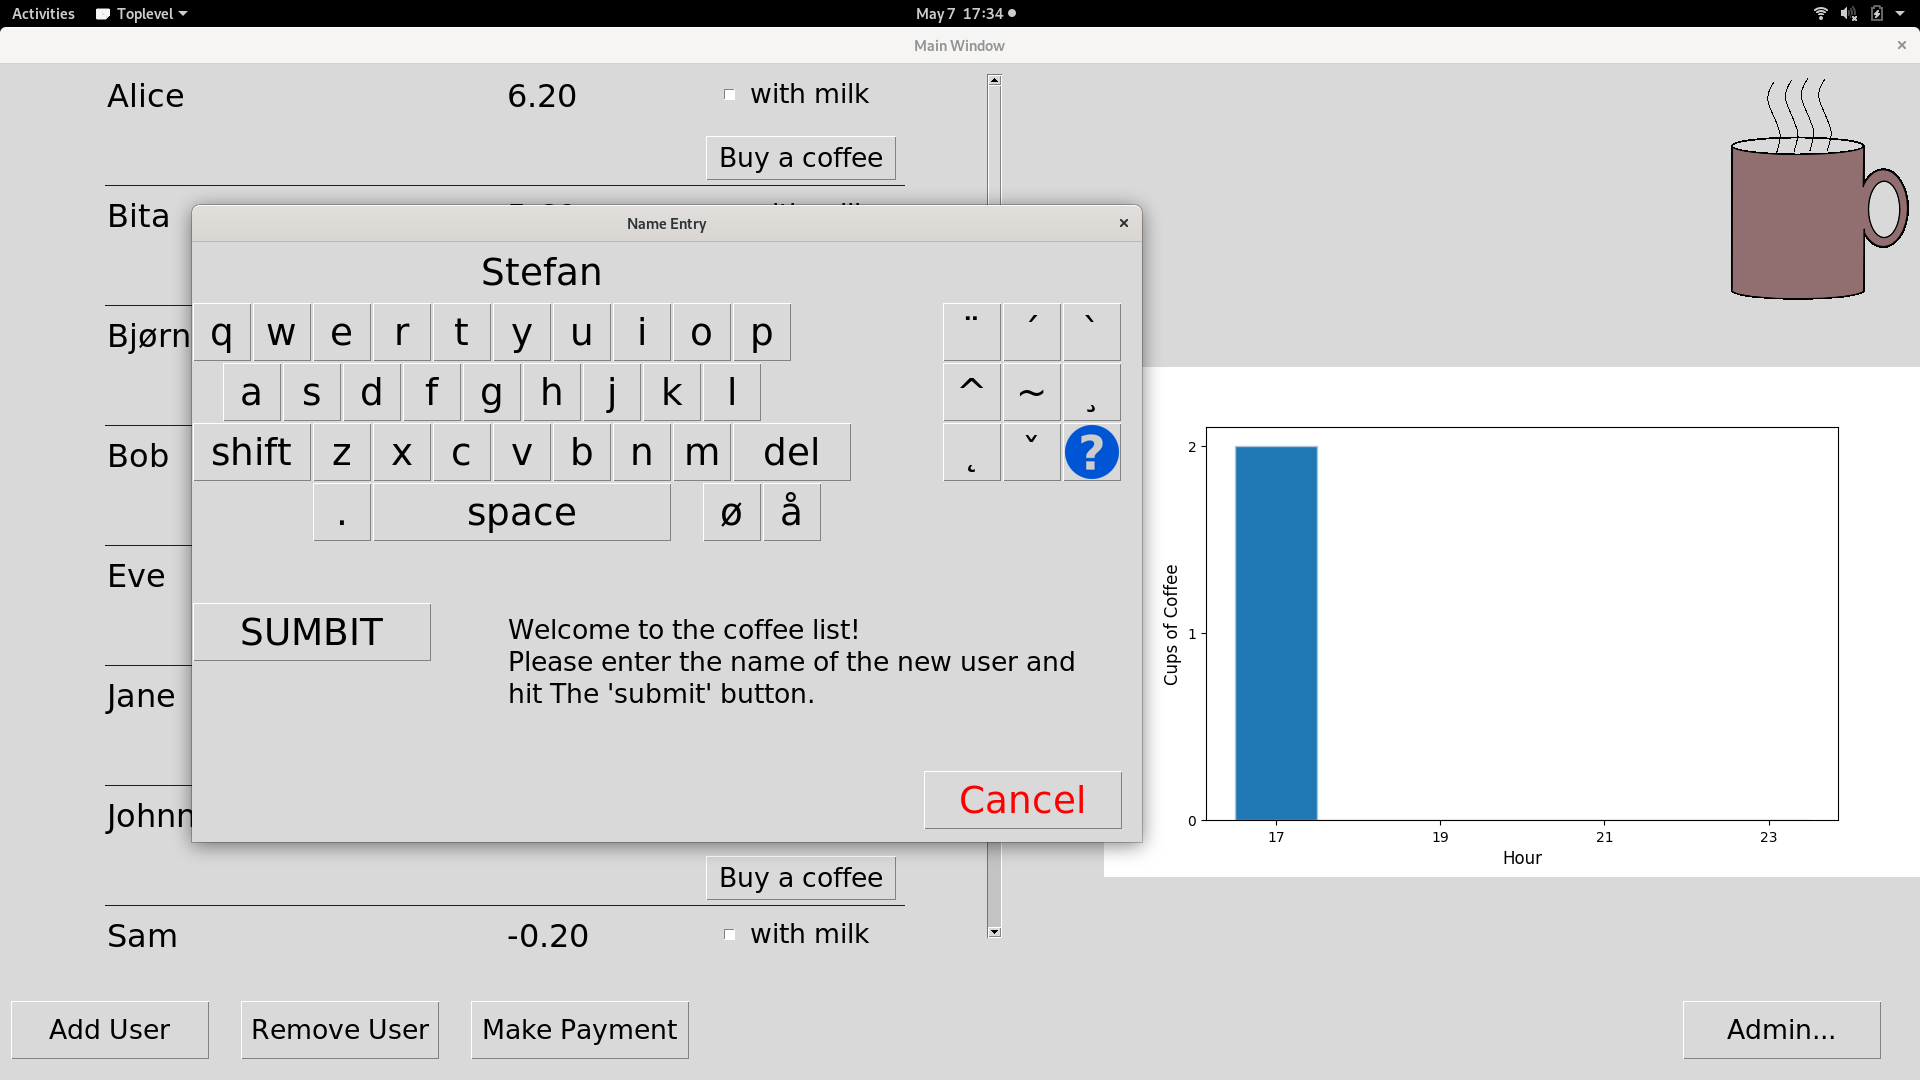This screenshot has width=1920, height=1080.
Task: Tap the ogonek accent key
Action: tap(971, 452)
